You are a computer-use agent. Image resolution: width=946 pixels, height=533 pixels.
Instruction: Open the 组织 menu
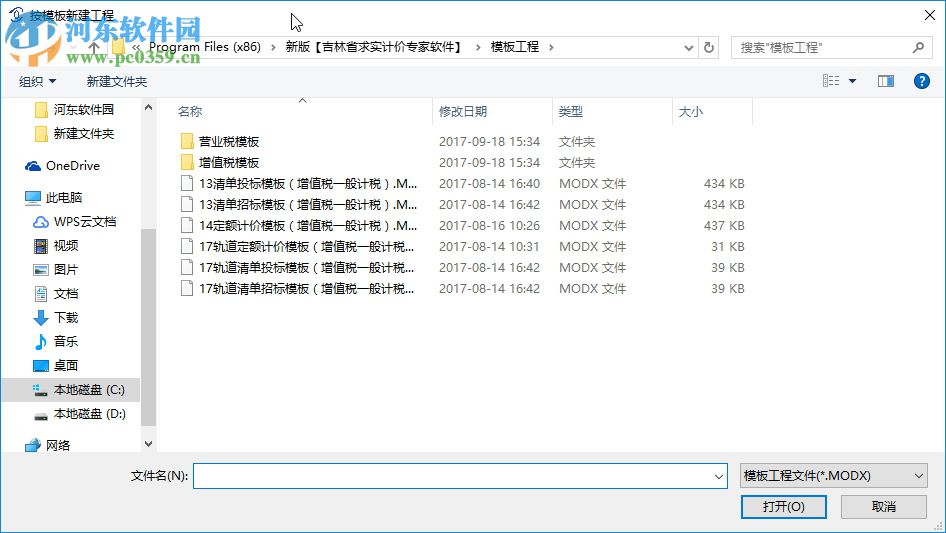pyautogui.click(x=37, y=81)
